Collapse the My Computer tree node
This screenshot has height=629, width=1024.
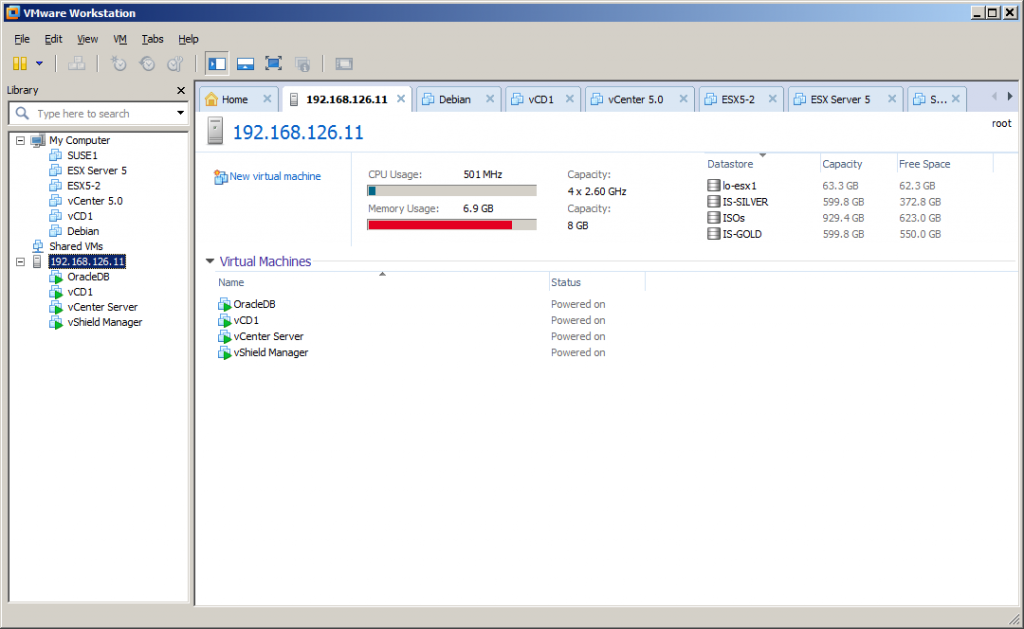coord(20,140)
